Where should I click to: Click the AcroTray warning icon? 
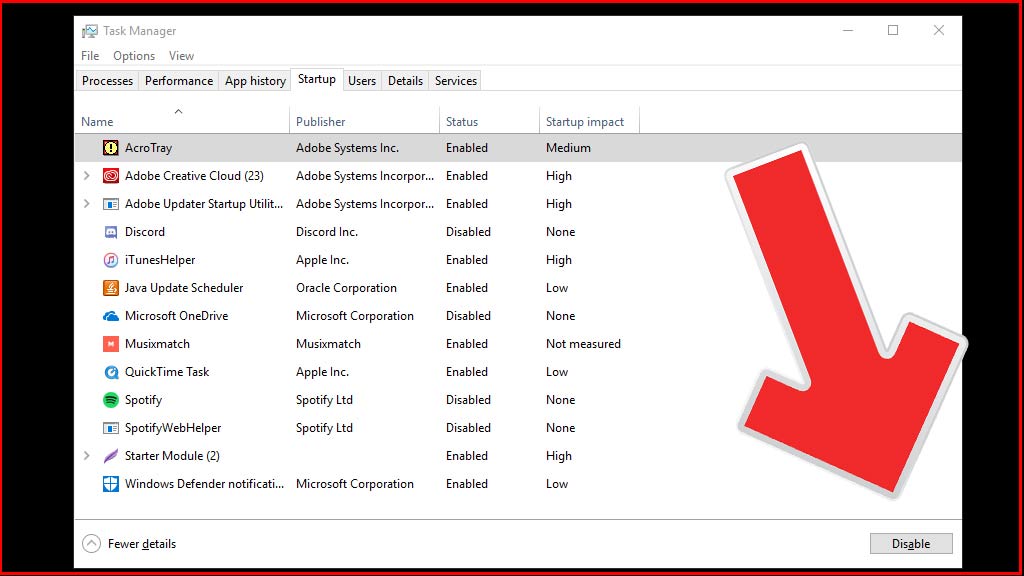coord(110,147)
